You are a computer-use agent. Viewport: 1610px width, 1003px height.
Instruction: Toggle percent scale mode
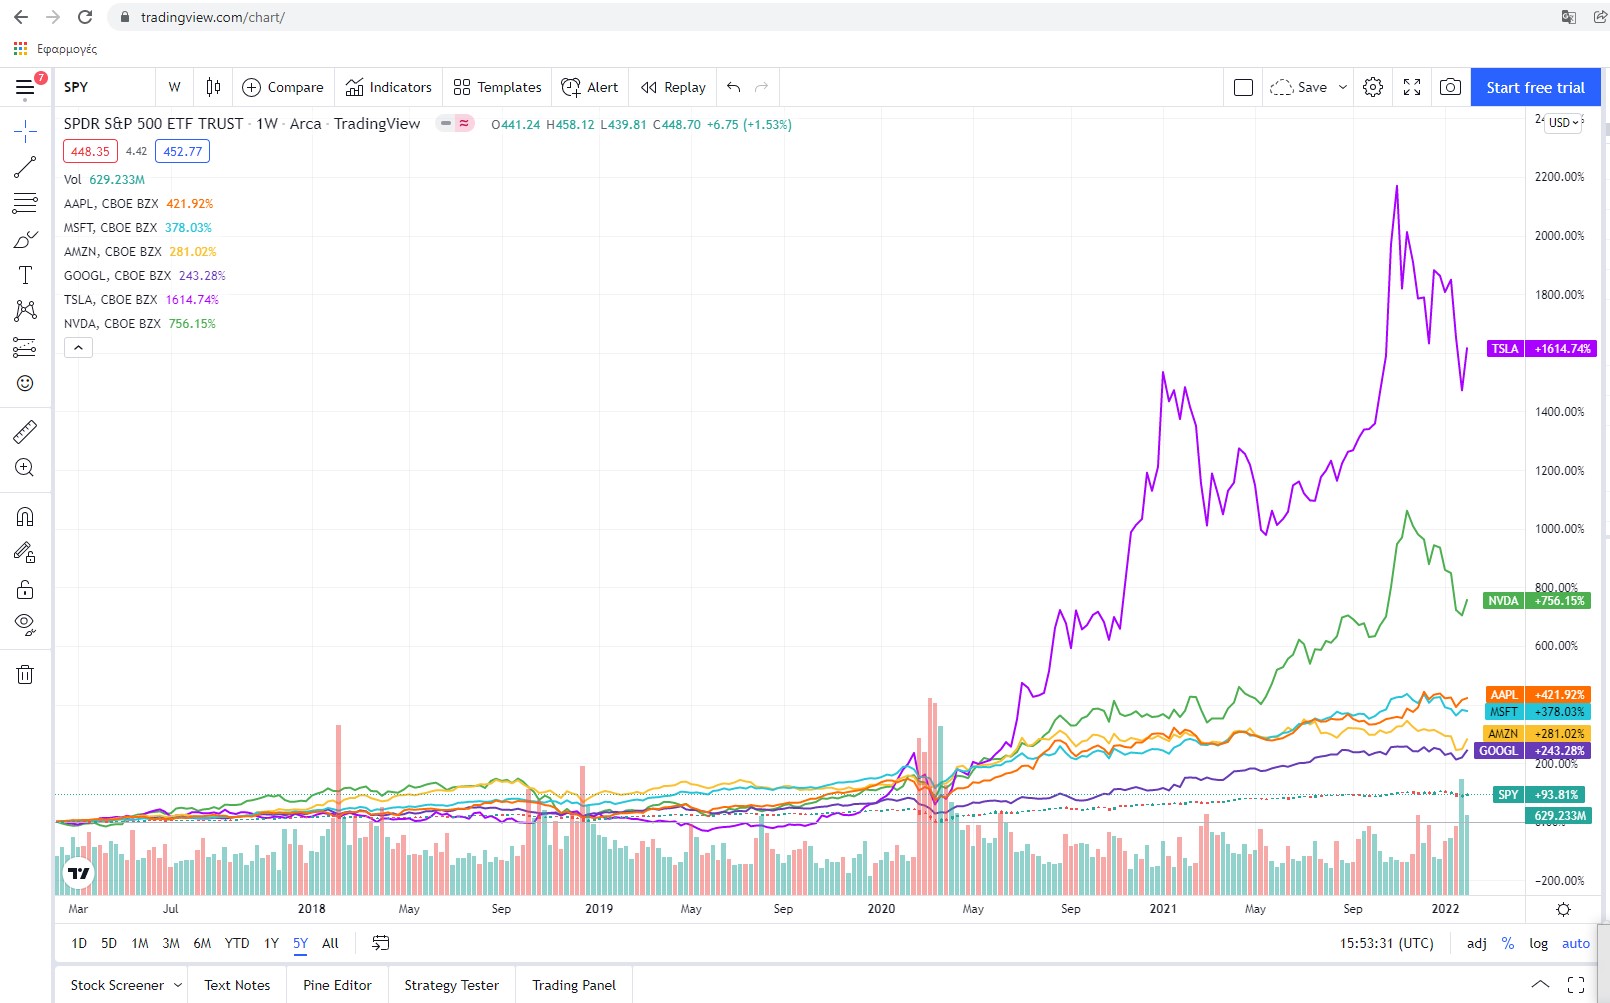(x=1507, y=943)
